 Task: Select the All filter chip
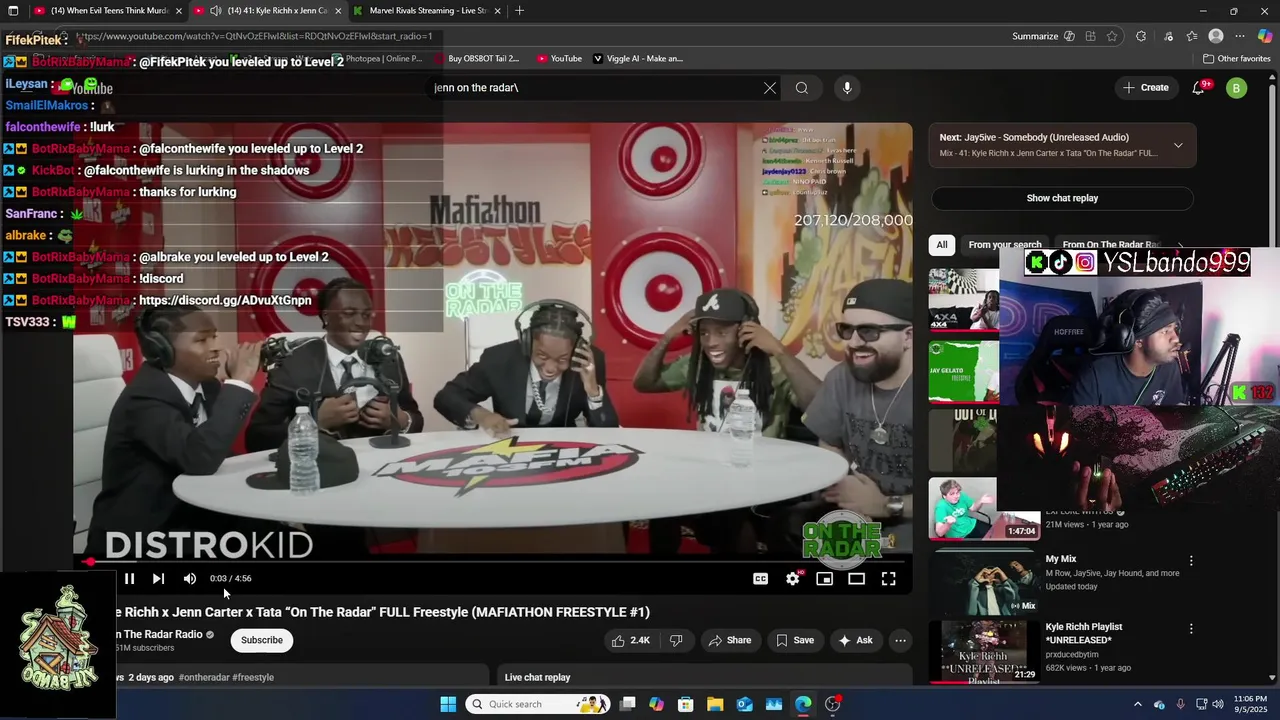pos(942,244)
